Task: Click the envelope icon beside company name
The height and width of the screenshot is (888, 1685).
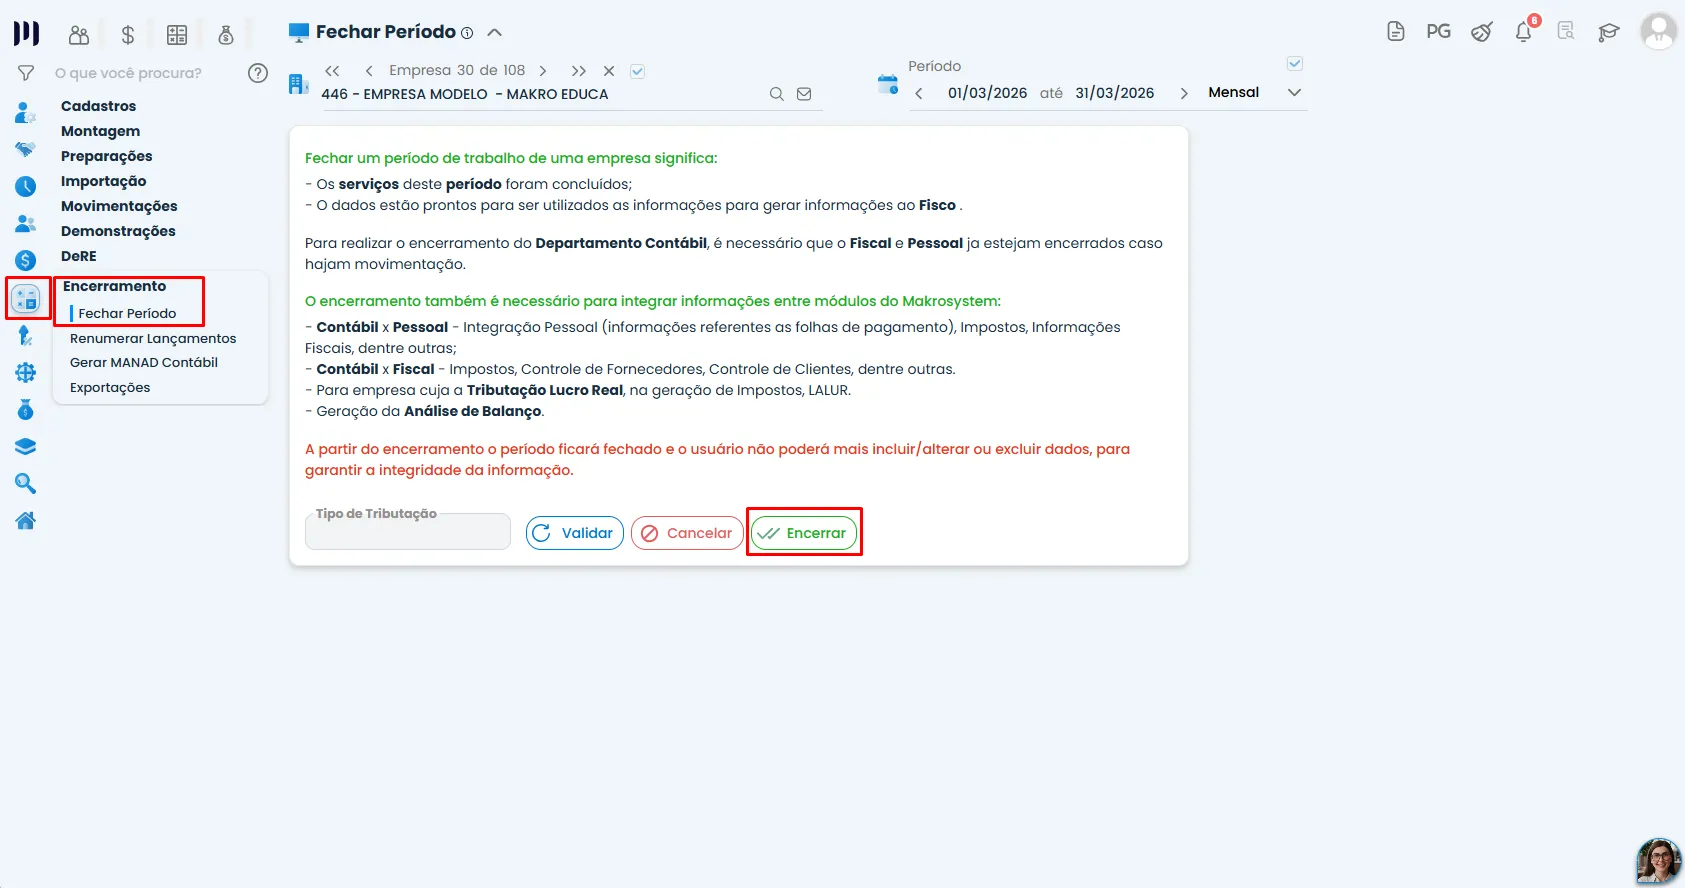Action: click(x=804, y=94)
